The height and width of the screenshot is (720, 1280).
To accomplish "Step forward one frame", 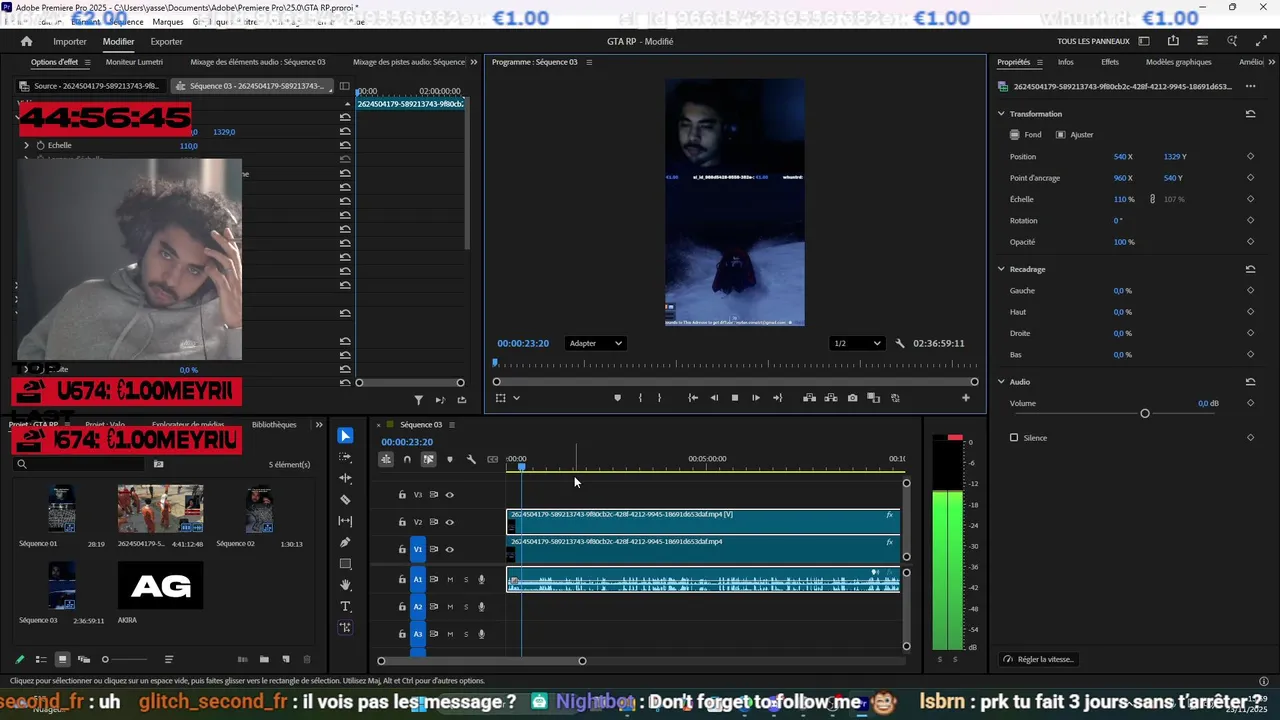I will (x=755, y=397).
